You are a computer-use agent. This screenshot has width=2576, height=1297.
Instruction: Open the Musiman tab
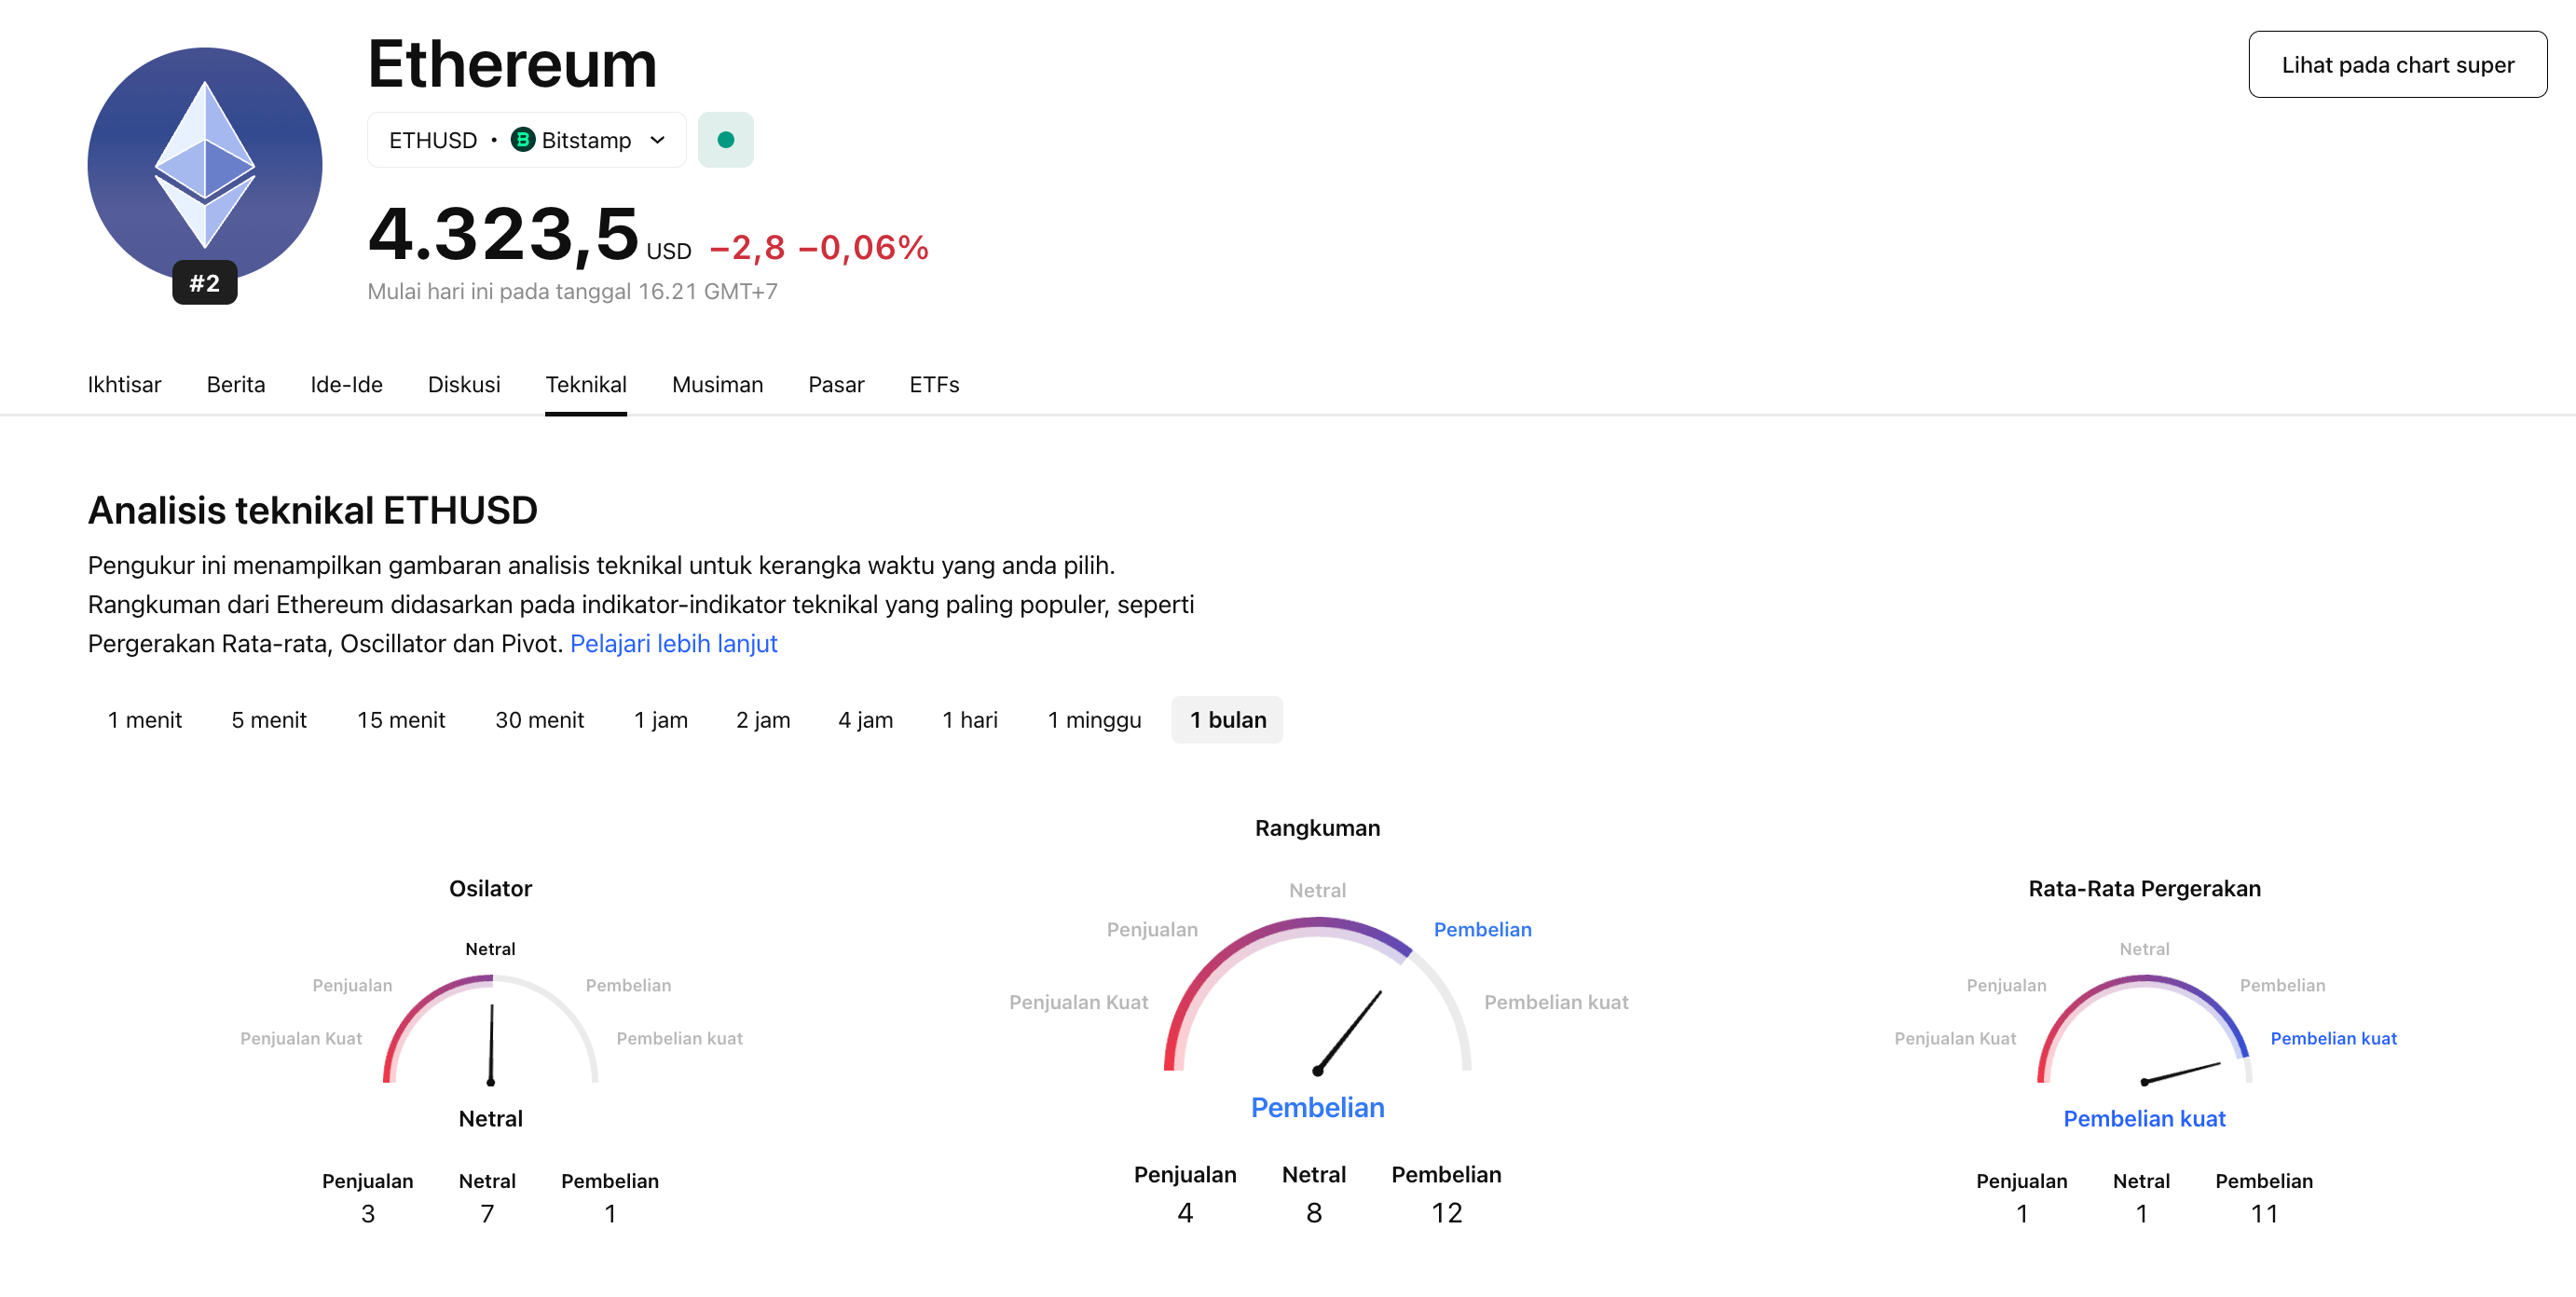[717, 385]
